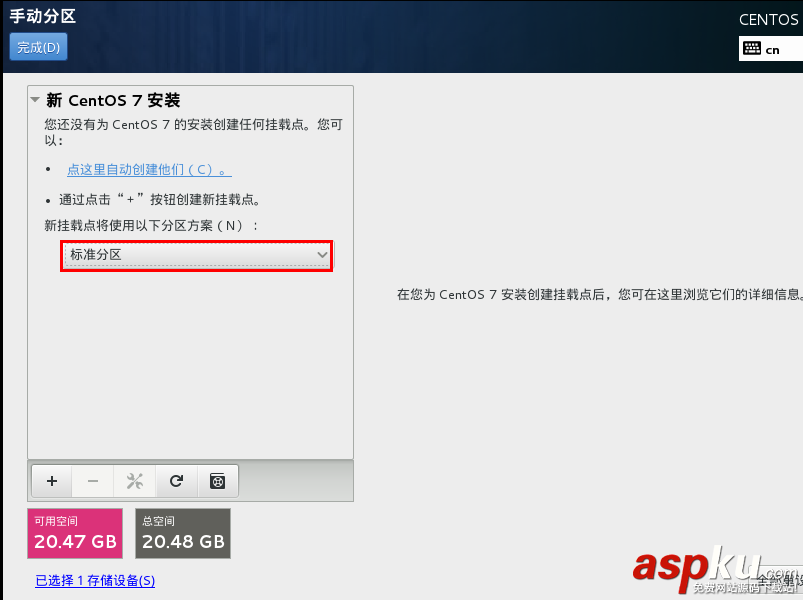Click the Done 完成(D) button
803x600 pixels.
38,47
